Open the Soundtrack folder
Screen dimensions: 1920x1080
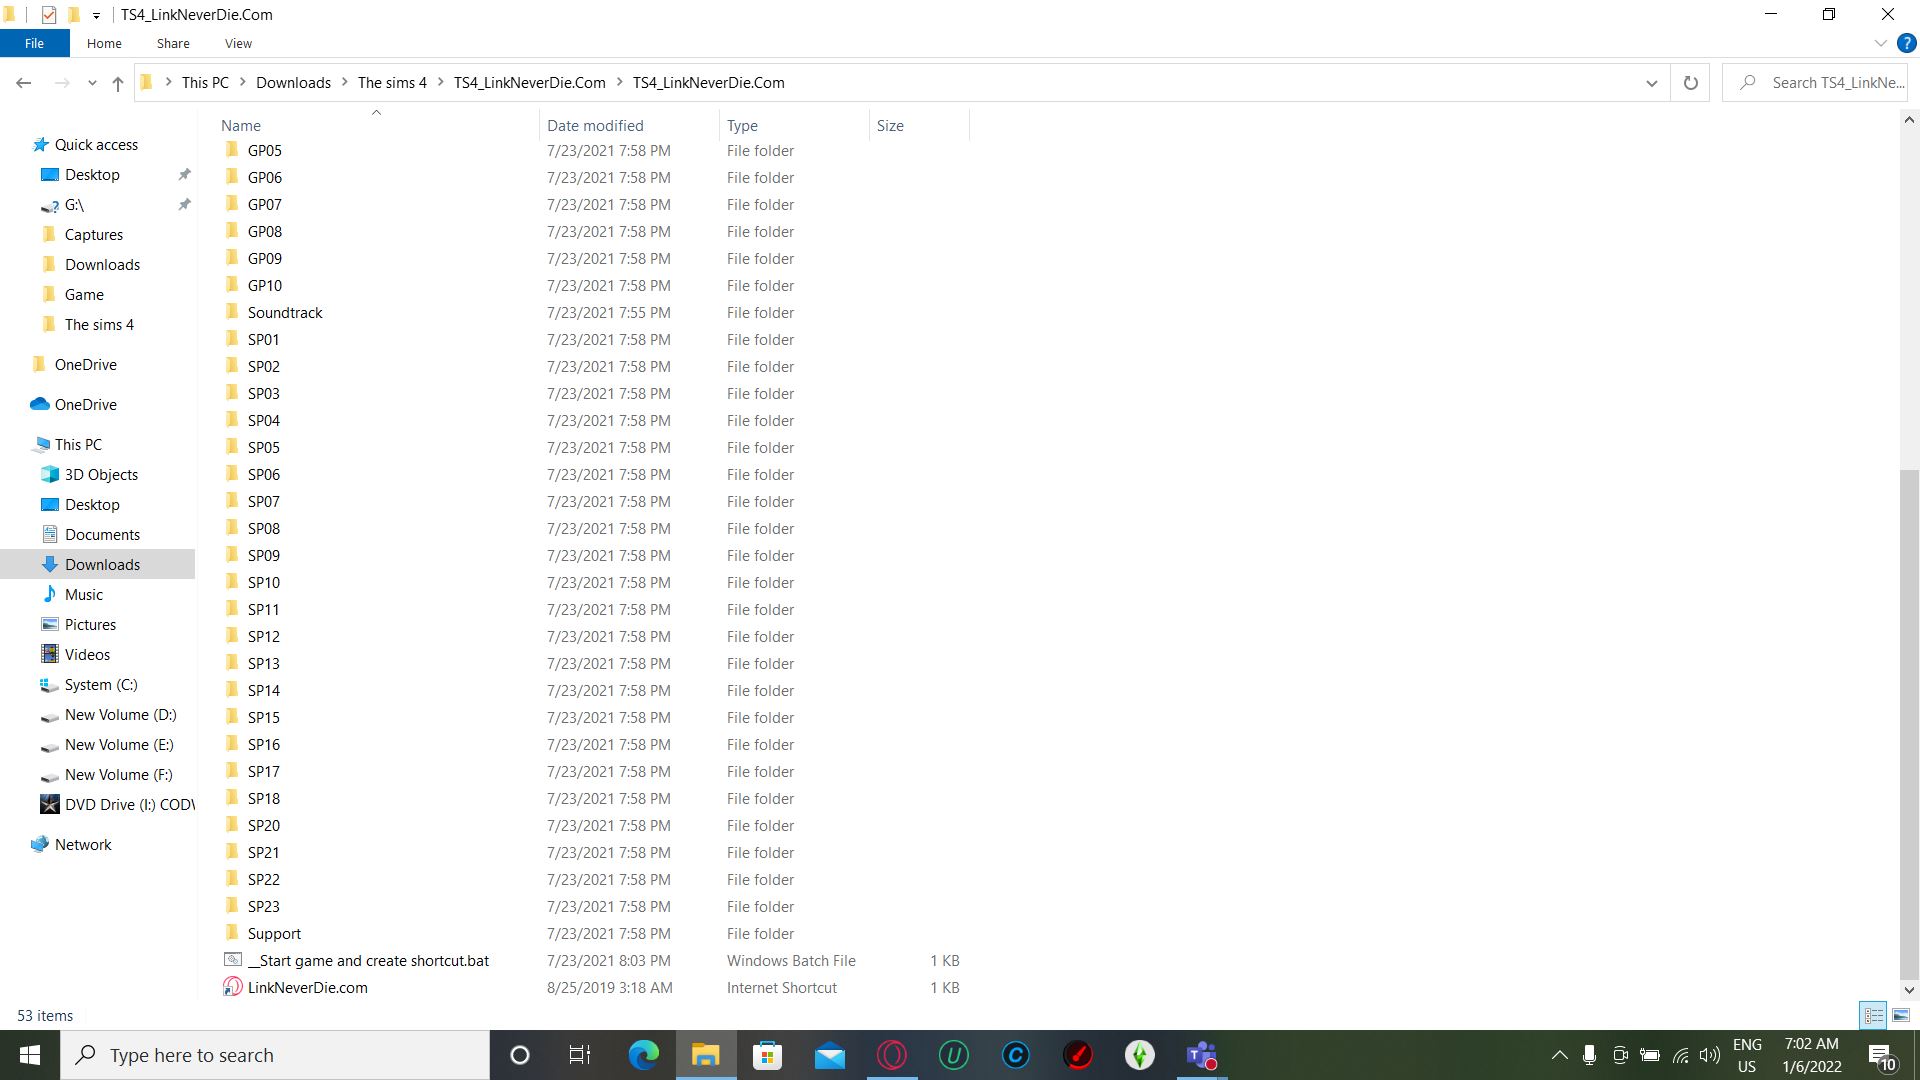tap(285, 313)
